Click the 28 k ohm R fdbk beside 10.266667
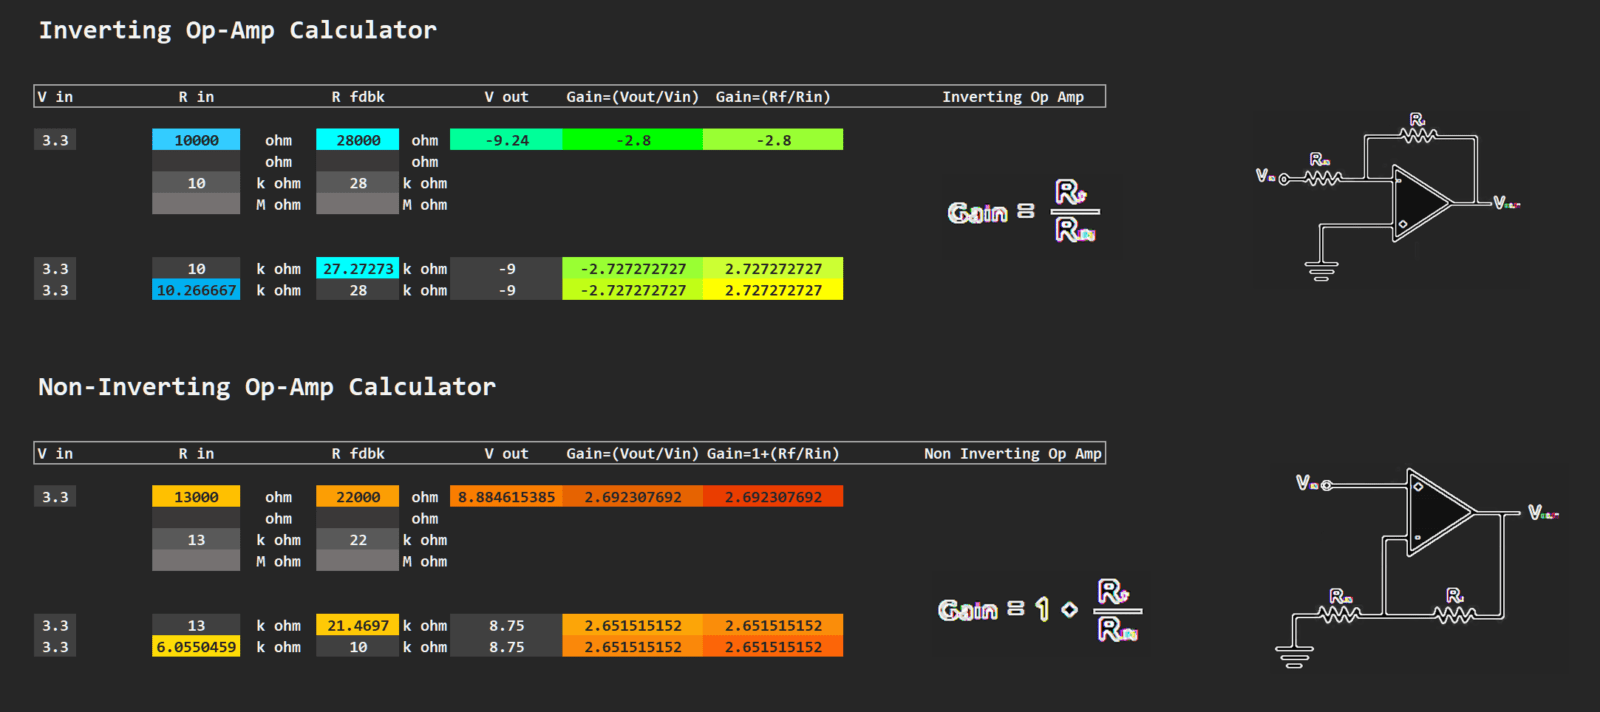1600x712 pixels. 358,290
